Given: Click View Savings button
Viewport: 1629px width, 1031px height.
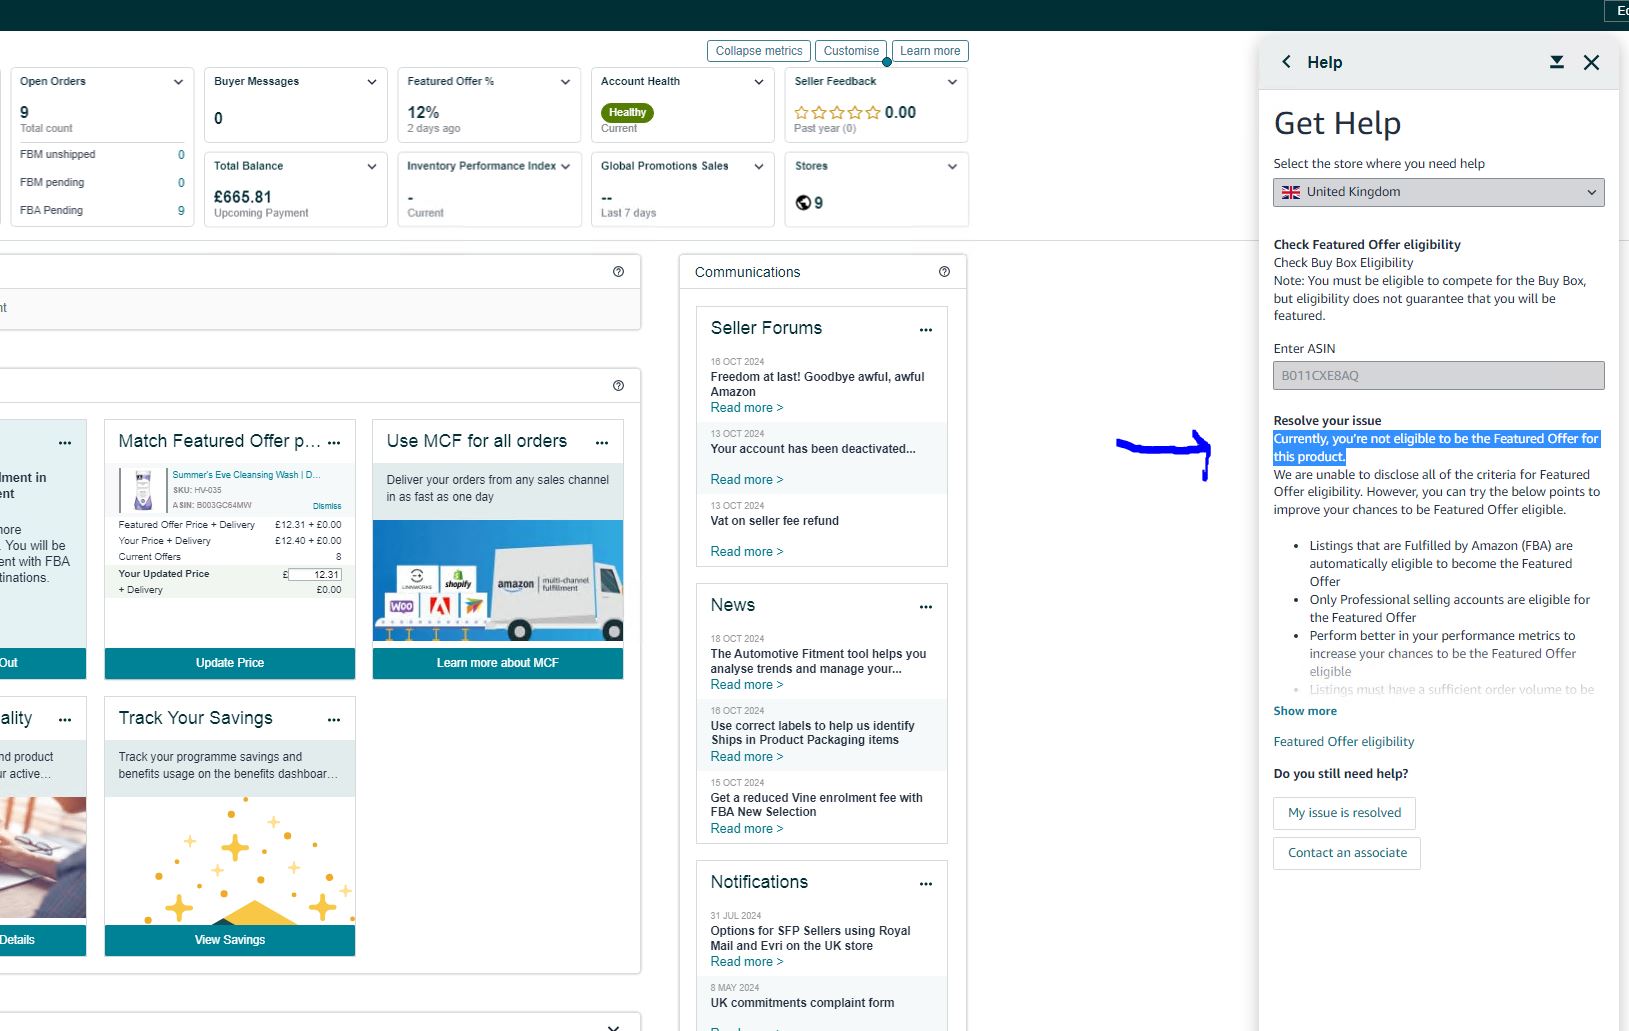Looking at the screenshot, I should click(230, 940).
